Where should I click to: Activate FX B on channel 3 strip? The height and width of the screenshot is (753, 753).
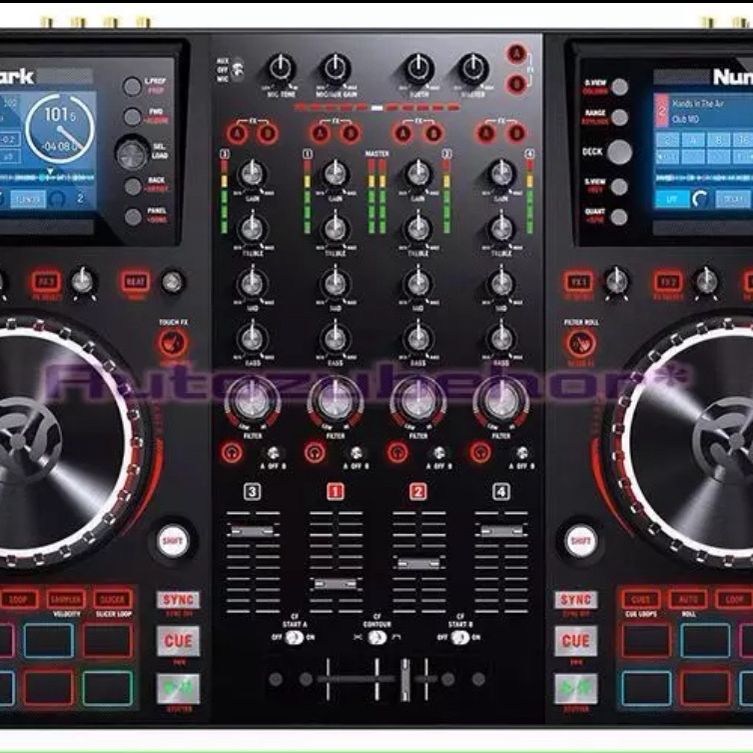[267, 134]
